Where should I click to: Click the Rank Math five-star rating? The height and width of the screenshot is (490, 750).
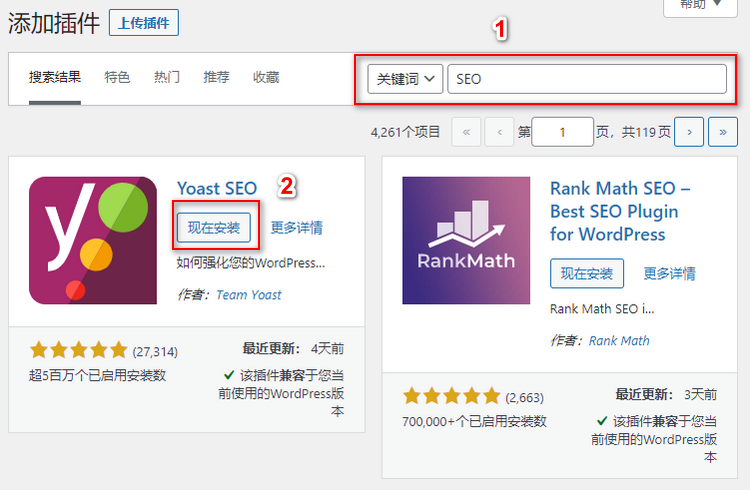click(x=452, y=396)
